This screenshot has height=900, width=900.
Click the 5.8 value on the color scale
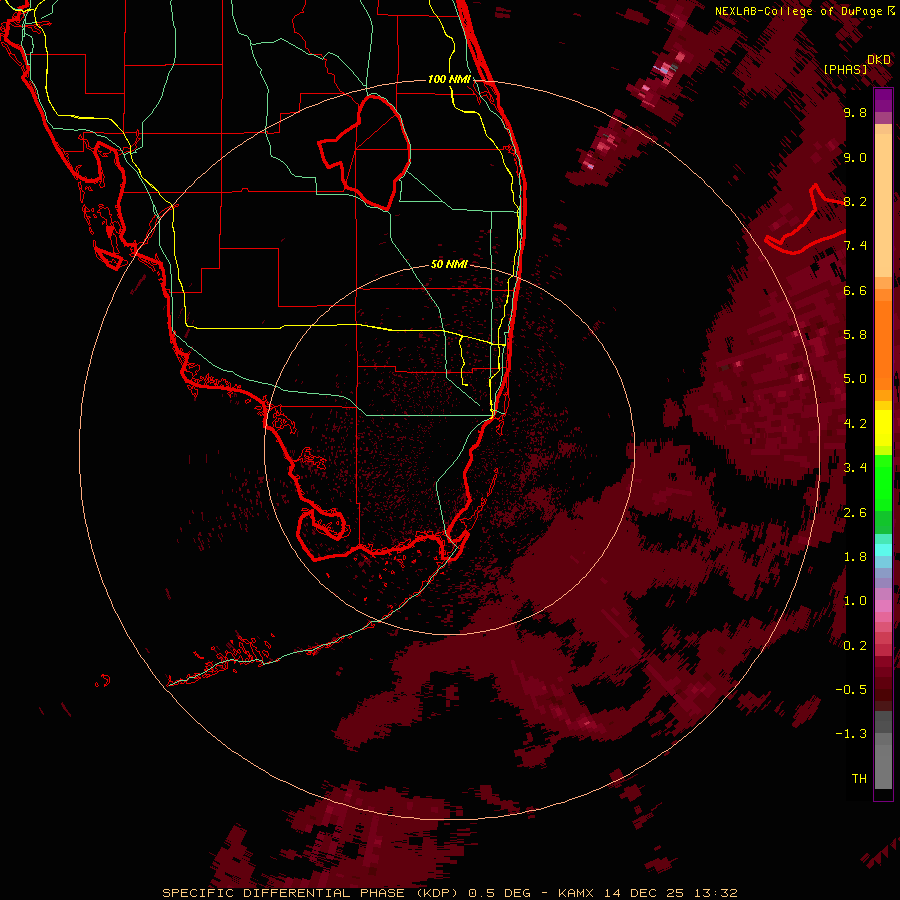click(855, 335)
